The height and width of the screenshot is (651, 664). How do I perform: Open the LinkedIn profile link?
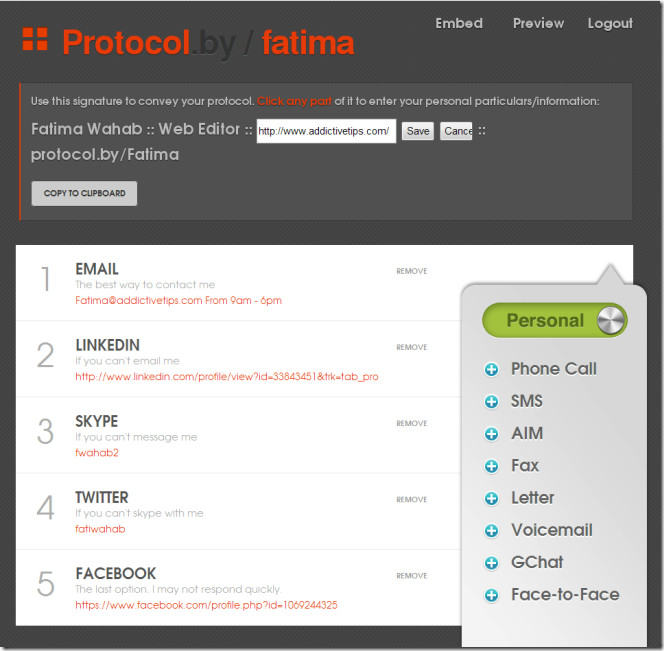227,377
